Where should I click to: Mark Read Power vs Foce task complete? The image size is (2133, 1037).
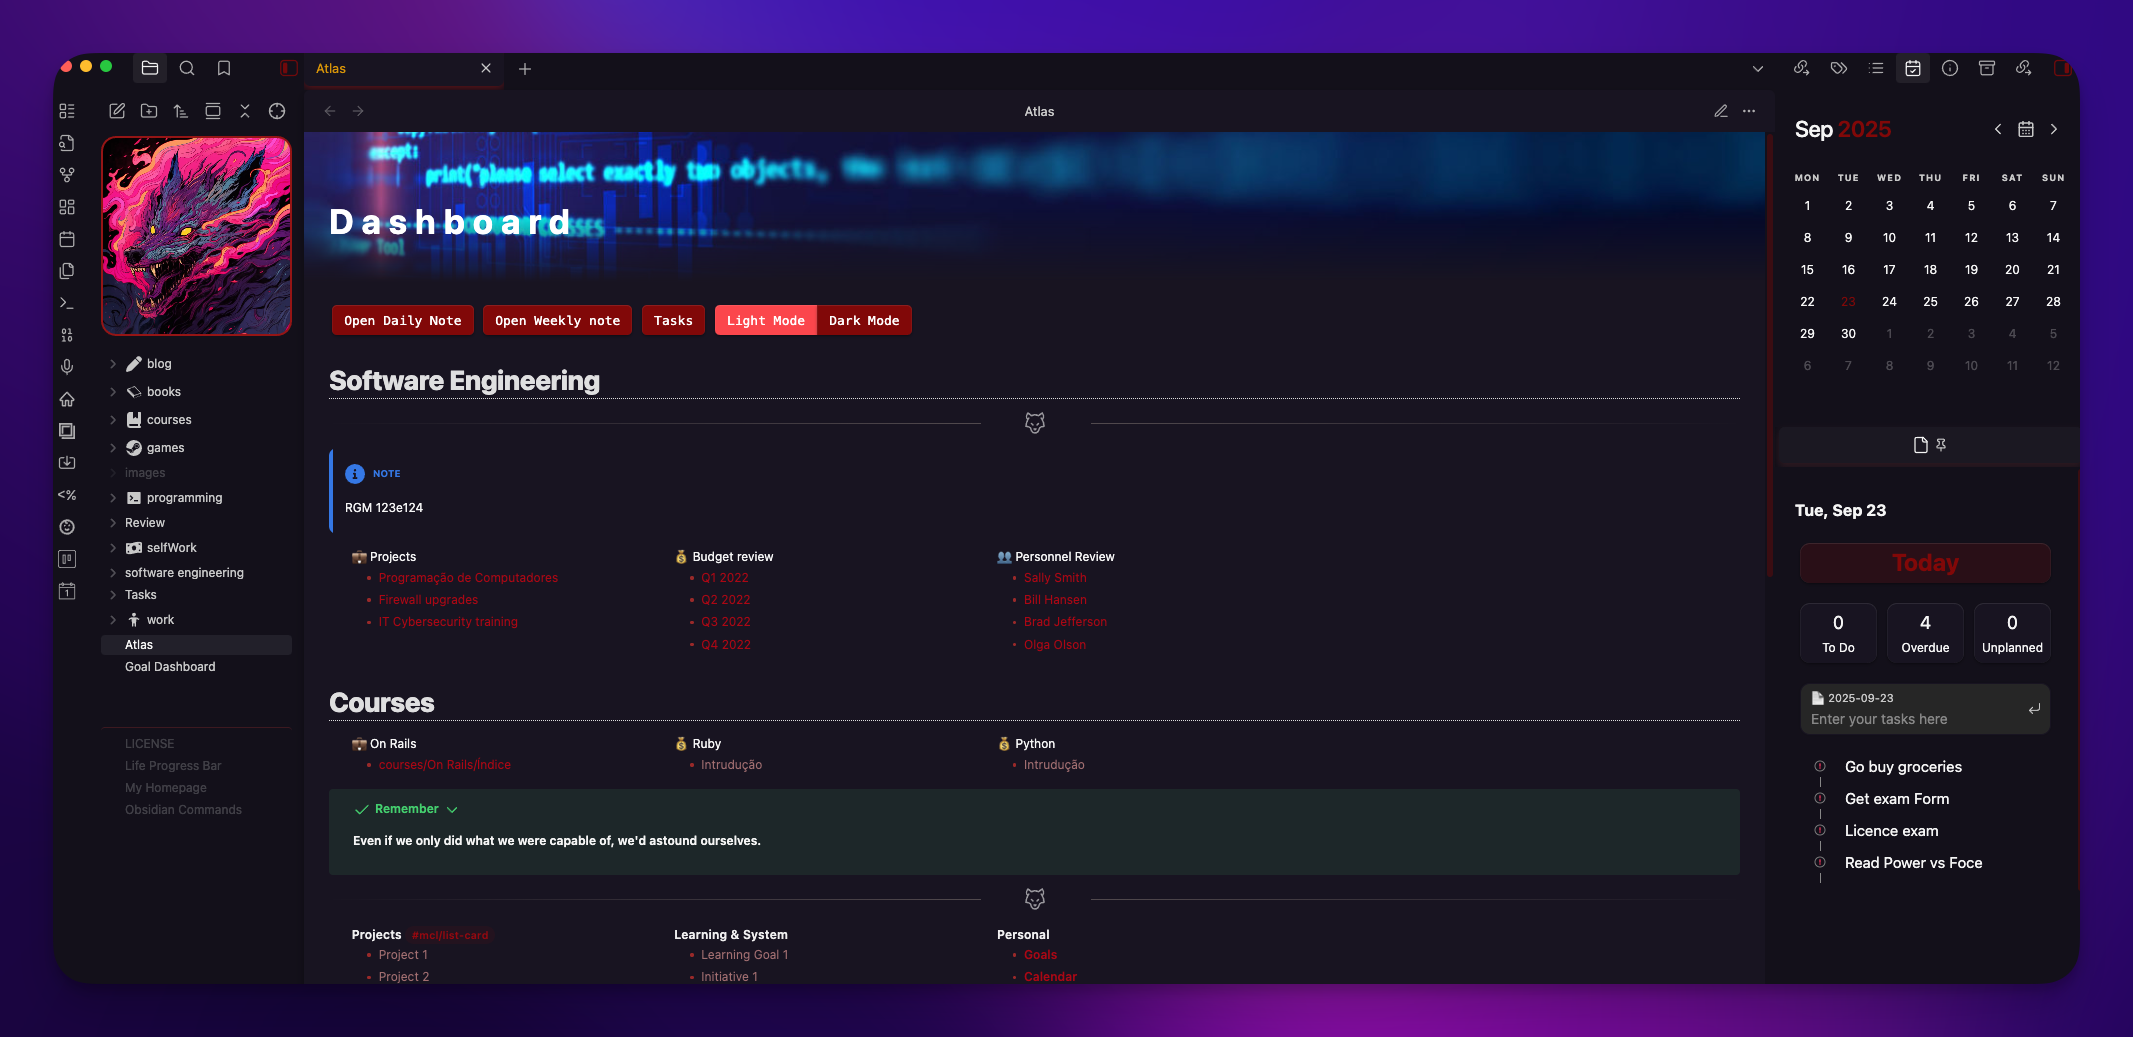coord(1820,863)
